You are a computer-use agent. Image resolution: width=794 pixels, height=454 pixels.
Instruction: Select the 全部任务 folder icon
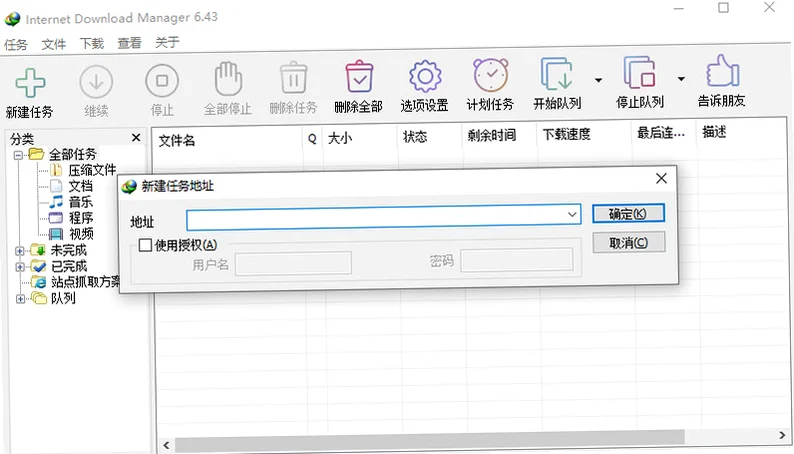coord(36,154)
